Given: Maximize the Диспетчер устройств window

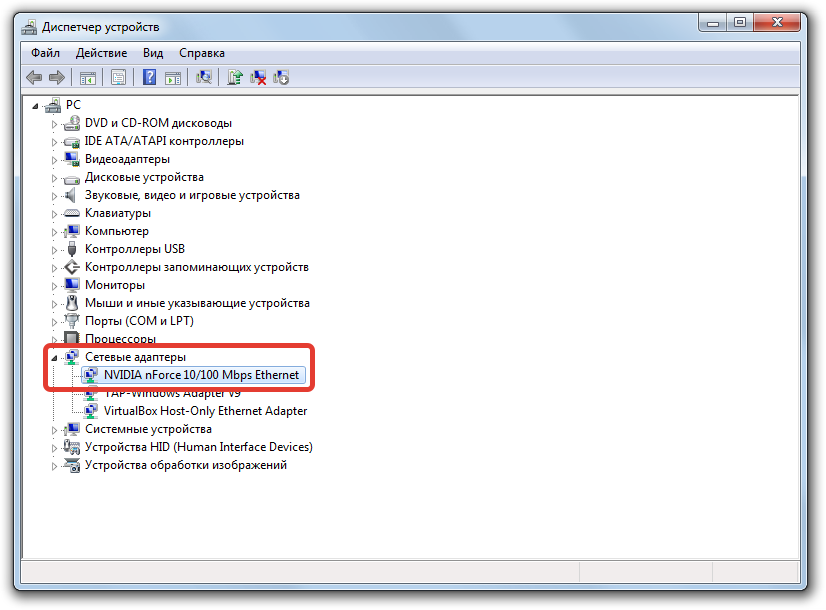Looking at the screenshot, I should coord(740,23).
